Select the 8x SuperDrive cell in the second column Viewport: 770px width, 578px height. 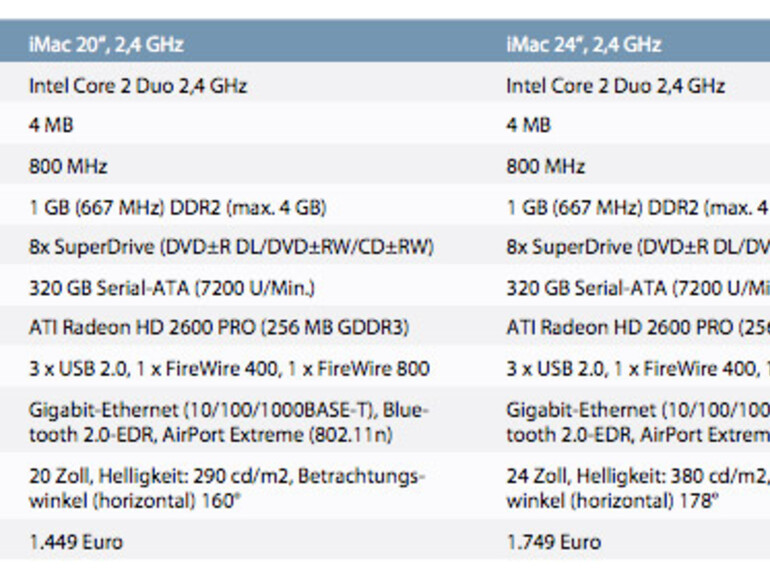pyautogui.click(x=637, y=247)
